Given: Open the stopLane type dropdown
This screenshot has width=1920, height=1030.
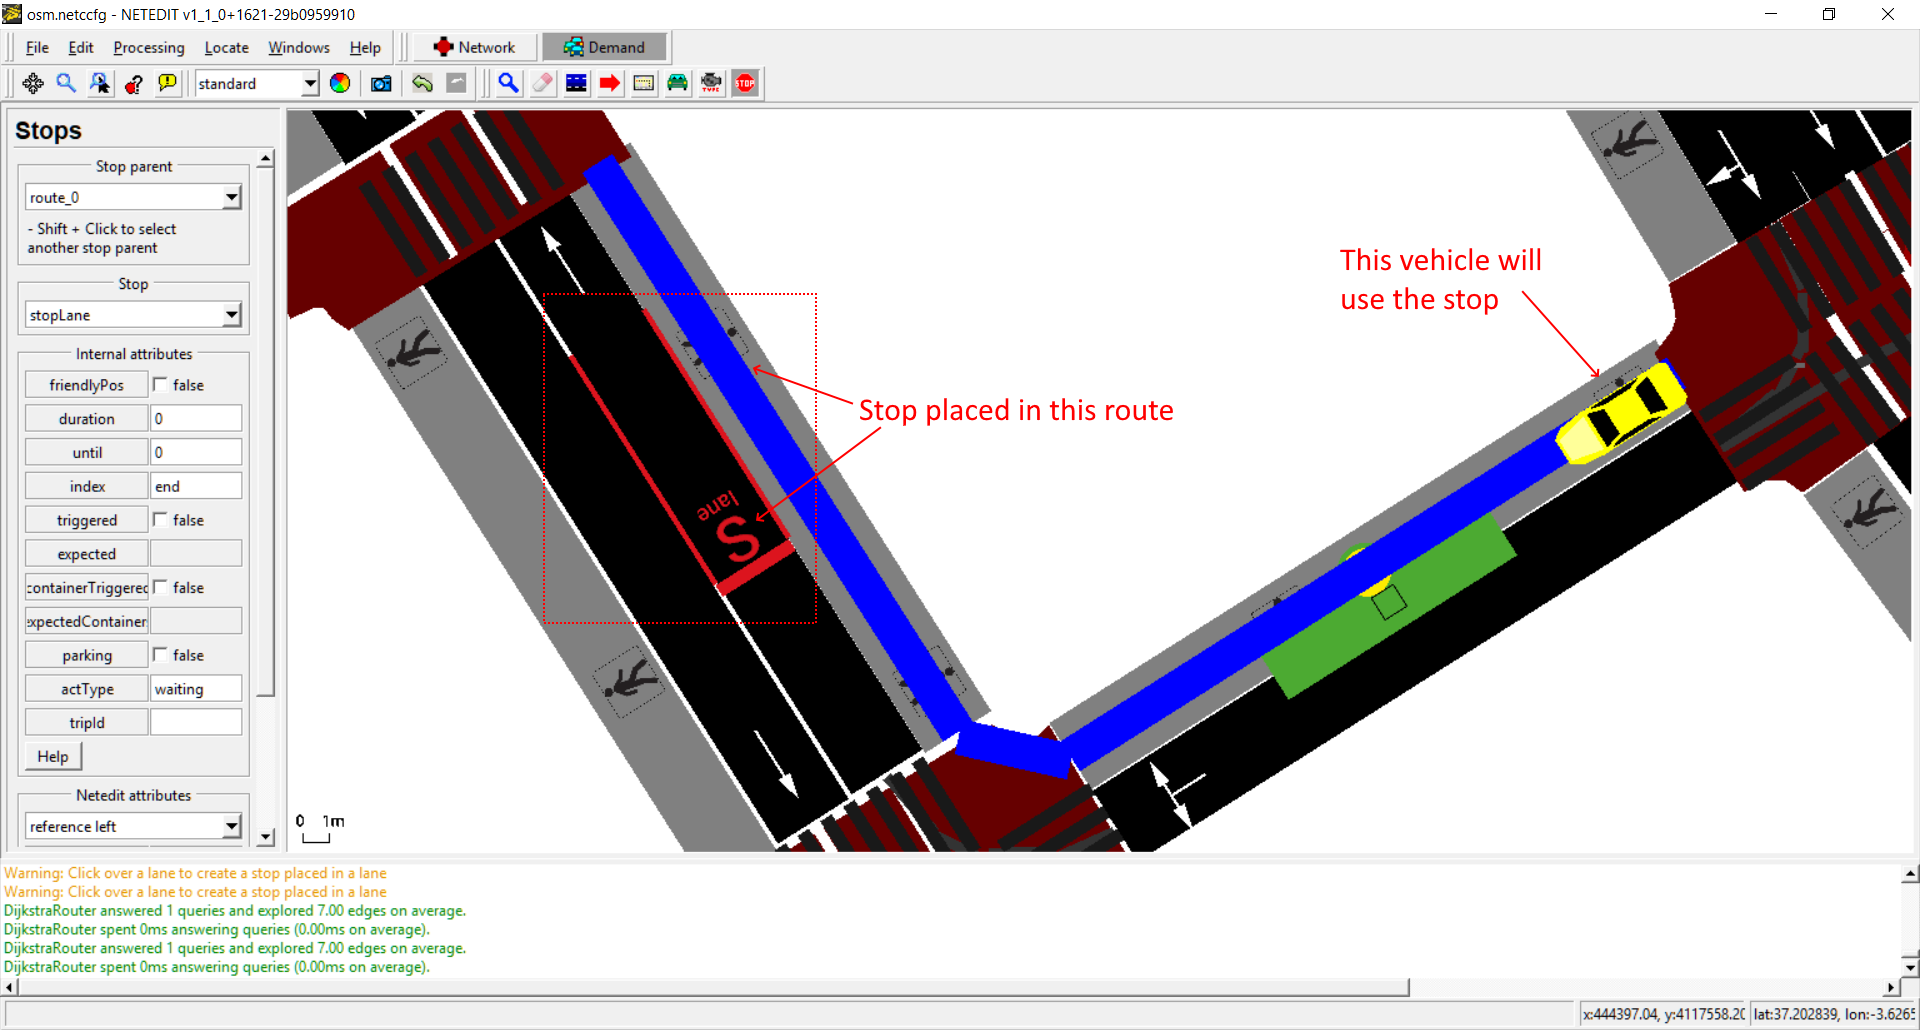Looking at the screenshot, I should [x=231, y=315].
